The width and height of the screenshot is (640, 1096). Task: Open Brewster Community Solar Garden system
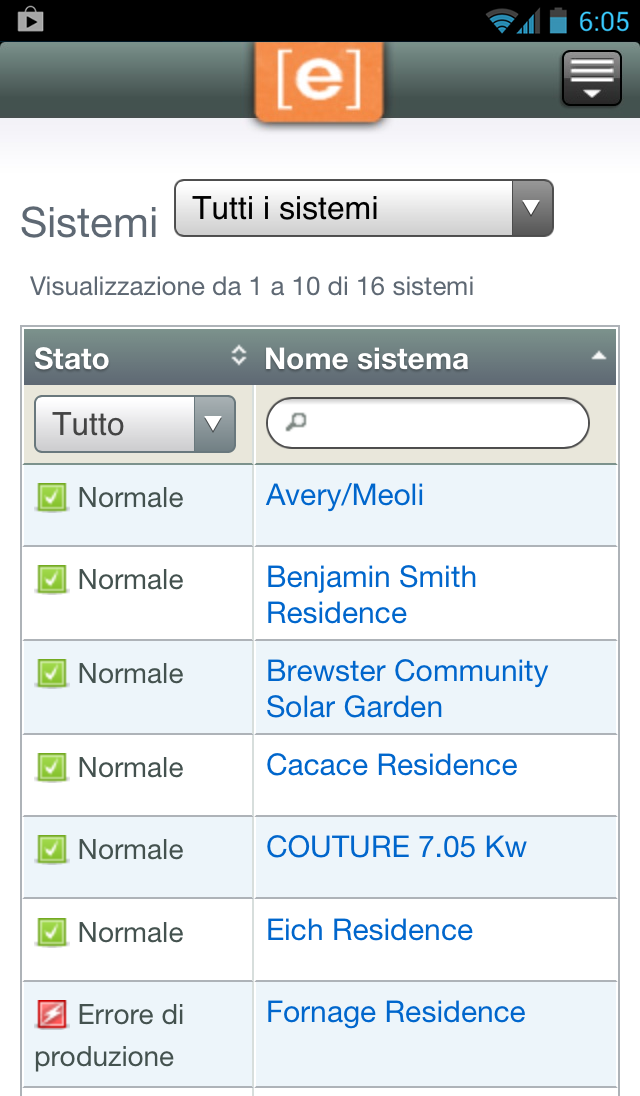click(x=407, y=688)
